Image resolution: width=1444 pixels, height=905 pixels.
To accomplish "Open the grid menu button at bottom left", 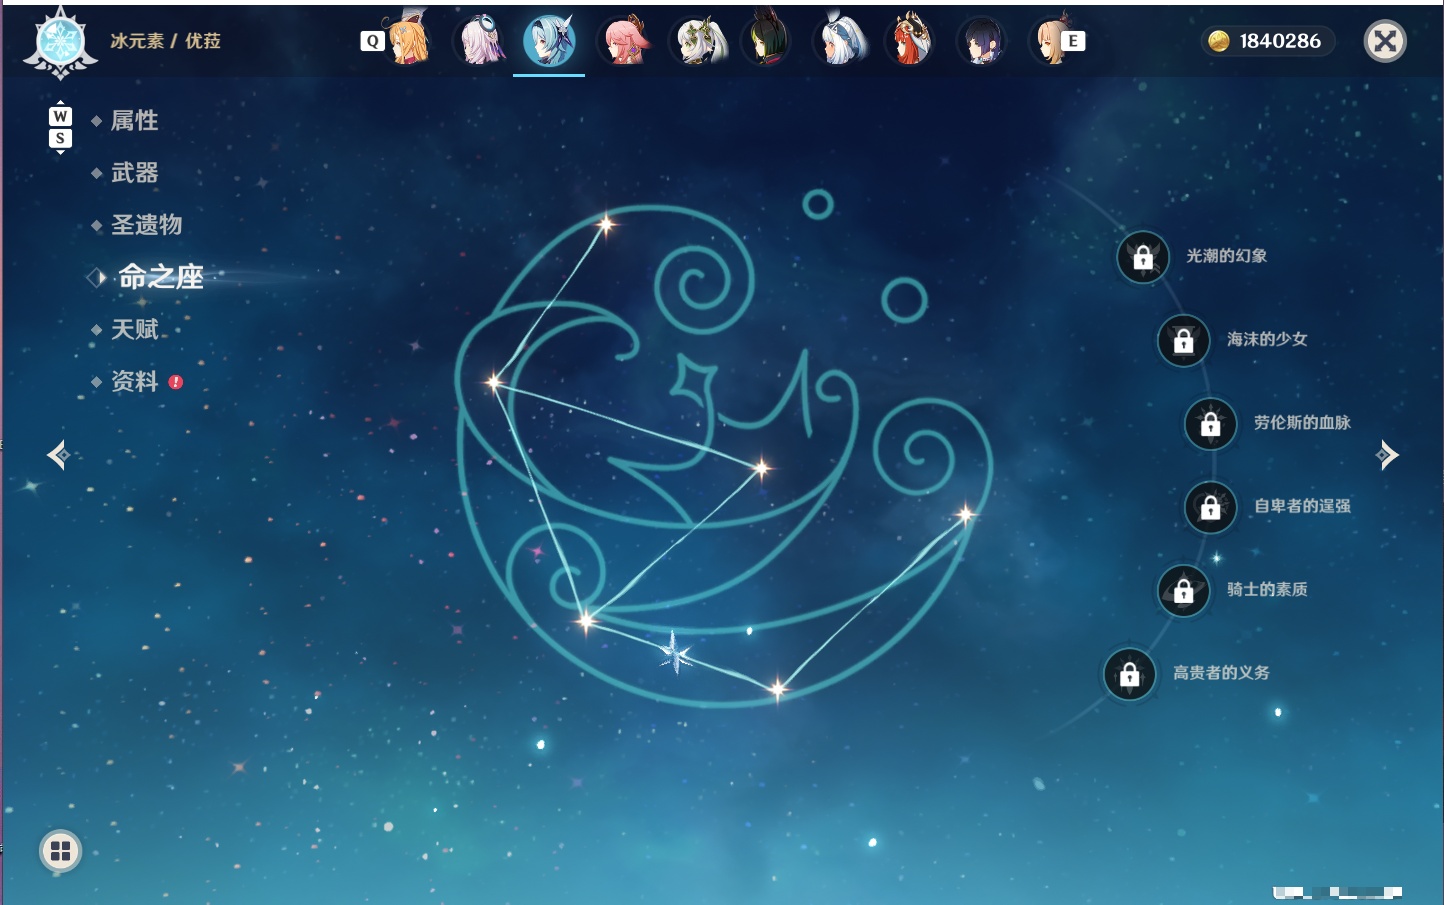I will (x=60, y=851).
